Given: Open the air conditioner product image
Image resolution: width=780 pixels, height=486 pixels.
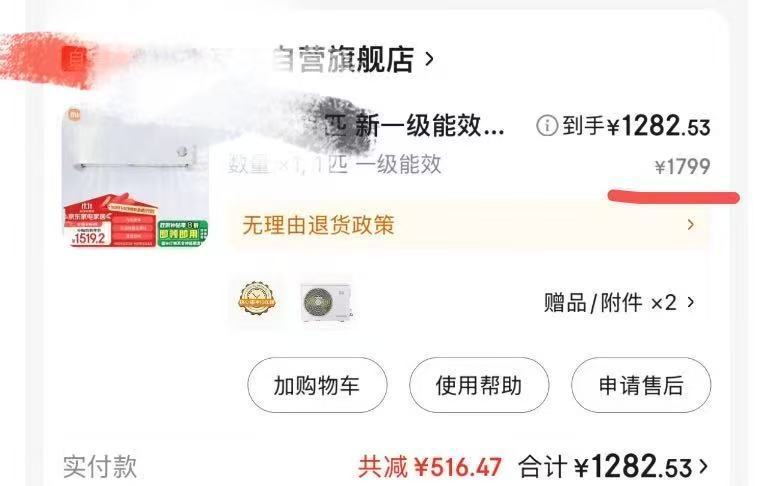Looking at the screenshot, I should [x=135, y=177].
